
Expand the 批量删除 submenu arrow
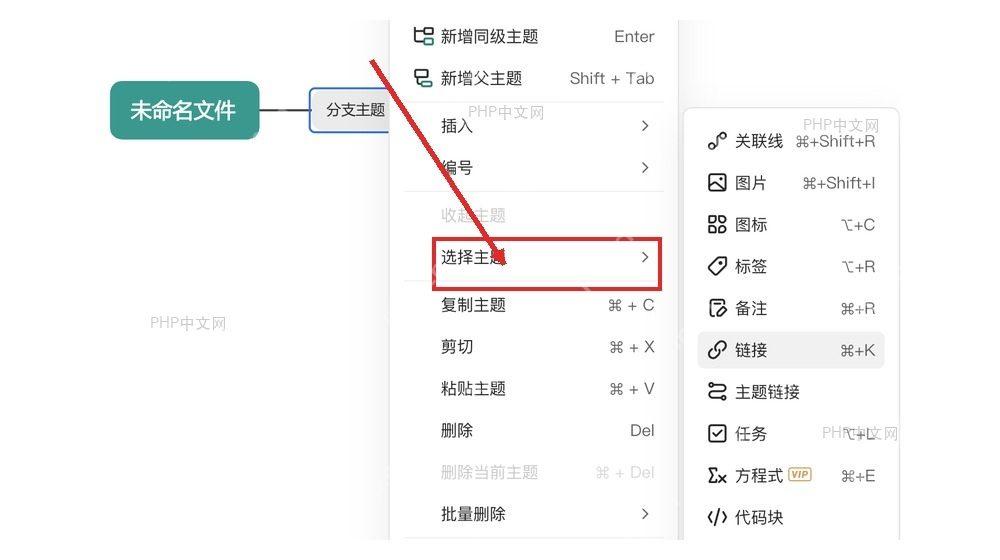[645, 514]
